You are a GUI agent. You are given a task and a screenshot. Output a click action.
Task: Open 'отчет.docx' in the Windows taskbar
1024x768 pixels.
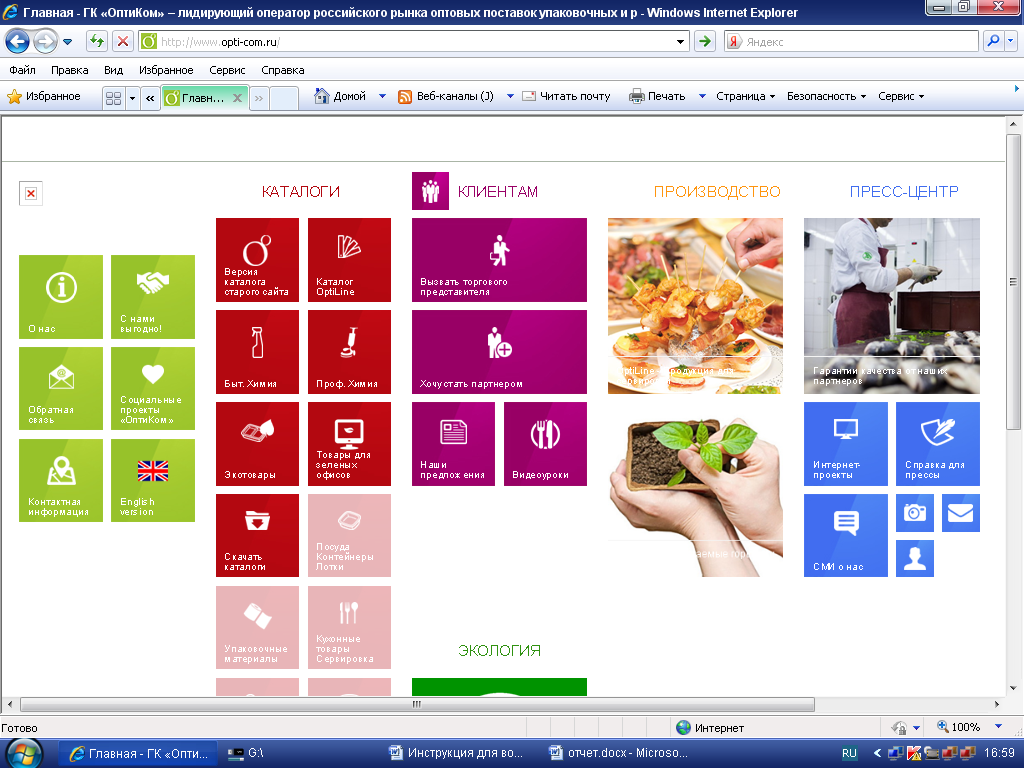click(618, 753)
